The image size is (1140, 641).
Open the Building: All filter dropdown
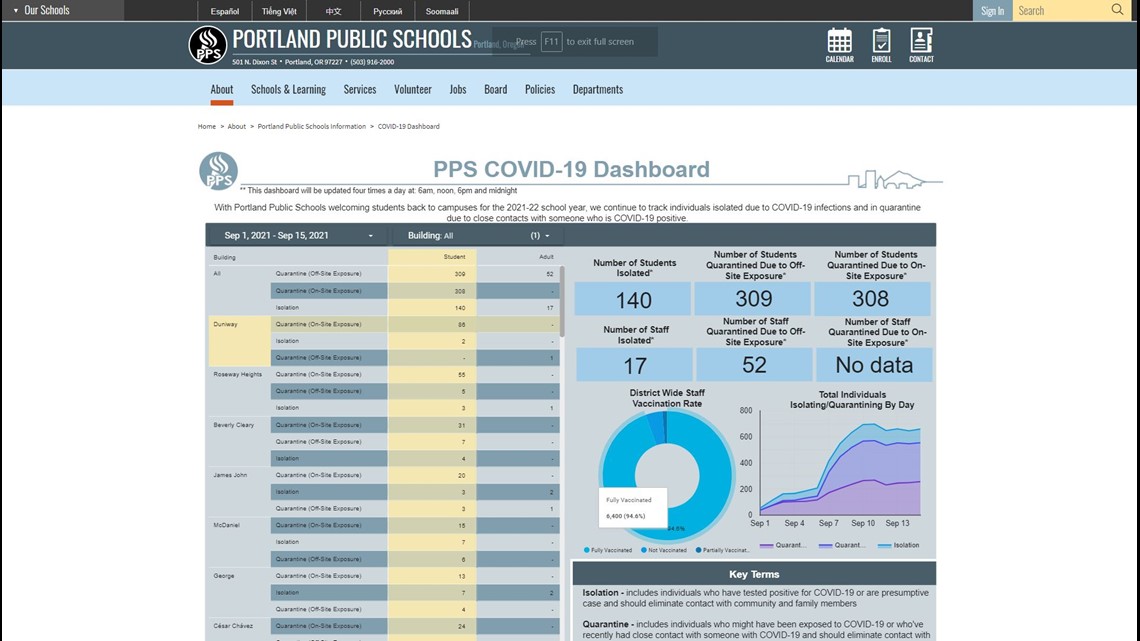coord(478,235)
